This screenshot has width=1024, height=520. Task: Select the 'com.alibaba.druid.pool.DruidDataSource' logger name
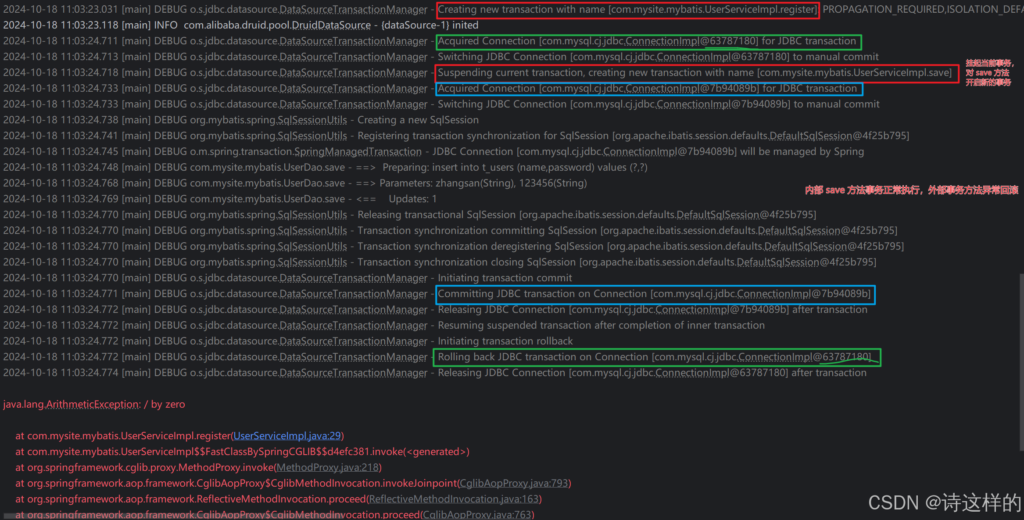(277, 25)
